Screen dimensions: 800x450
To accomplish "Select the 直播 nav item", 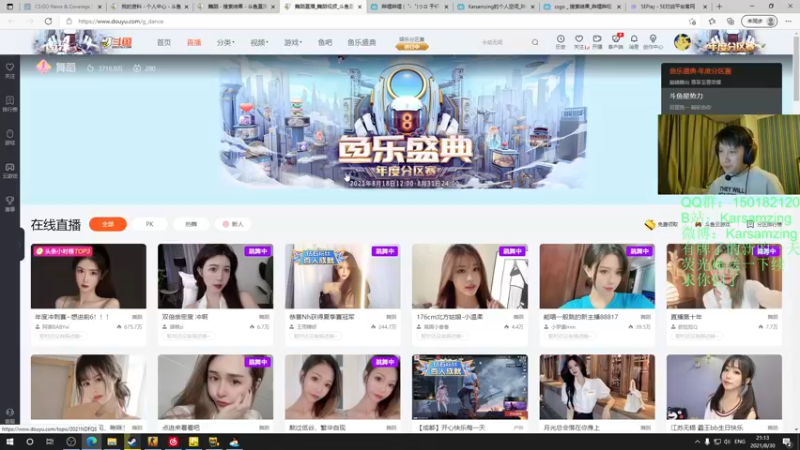I will (x=194, y=42).
